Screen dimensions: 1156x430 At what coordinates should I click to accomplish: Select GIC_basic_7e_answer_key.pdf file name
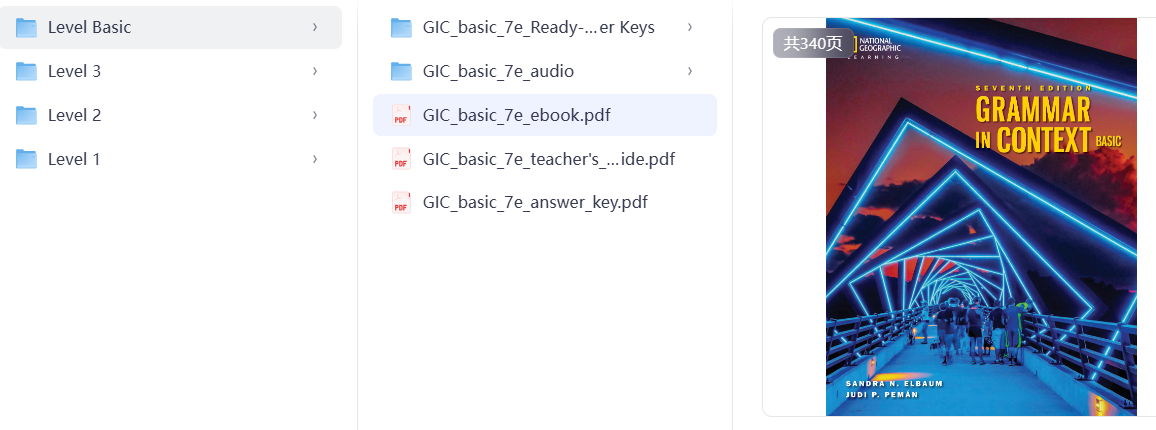click(x=535, y=203)
